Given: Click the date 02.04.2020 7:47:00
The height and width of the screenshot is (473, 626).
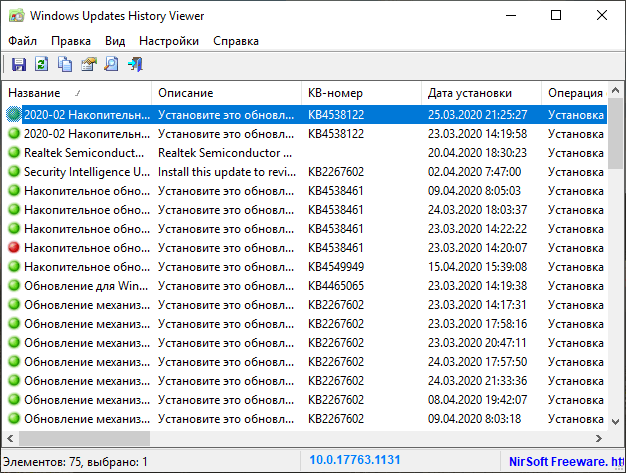Looking at the screenshot, I should click(x=474, y=172).
